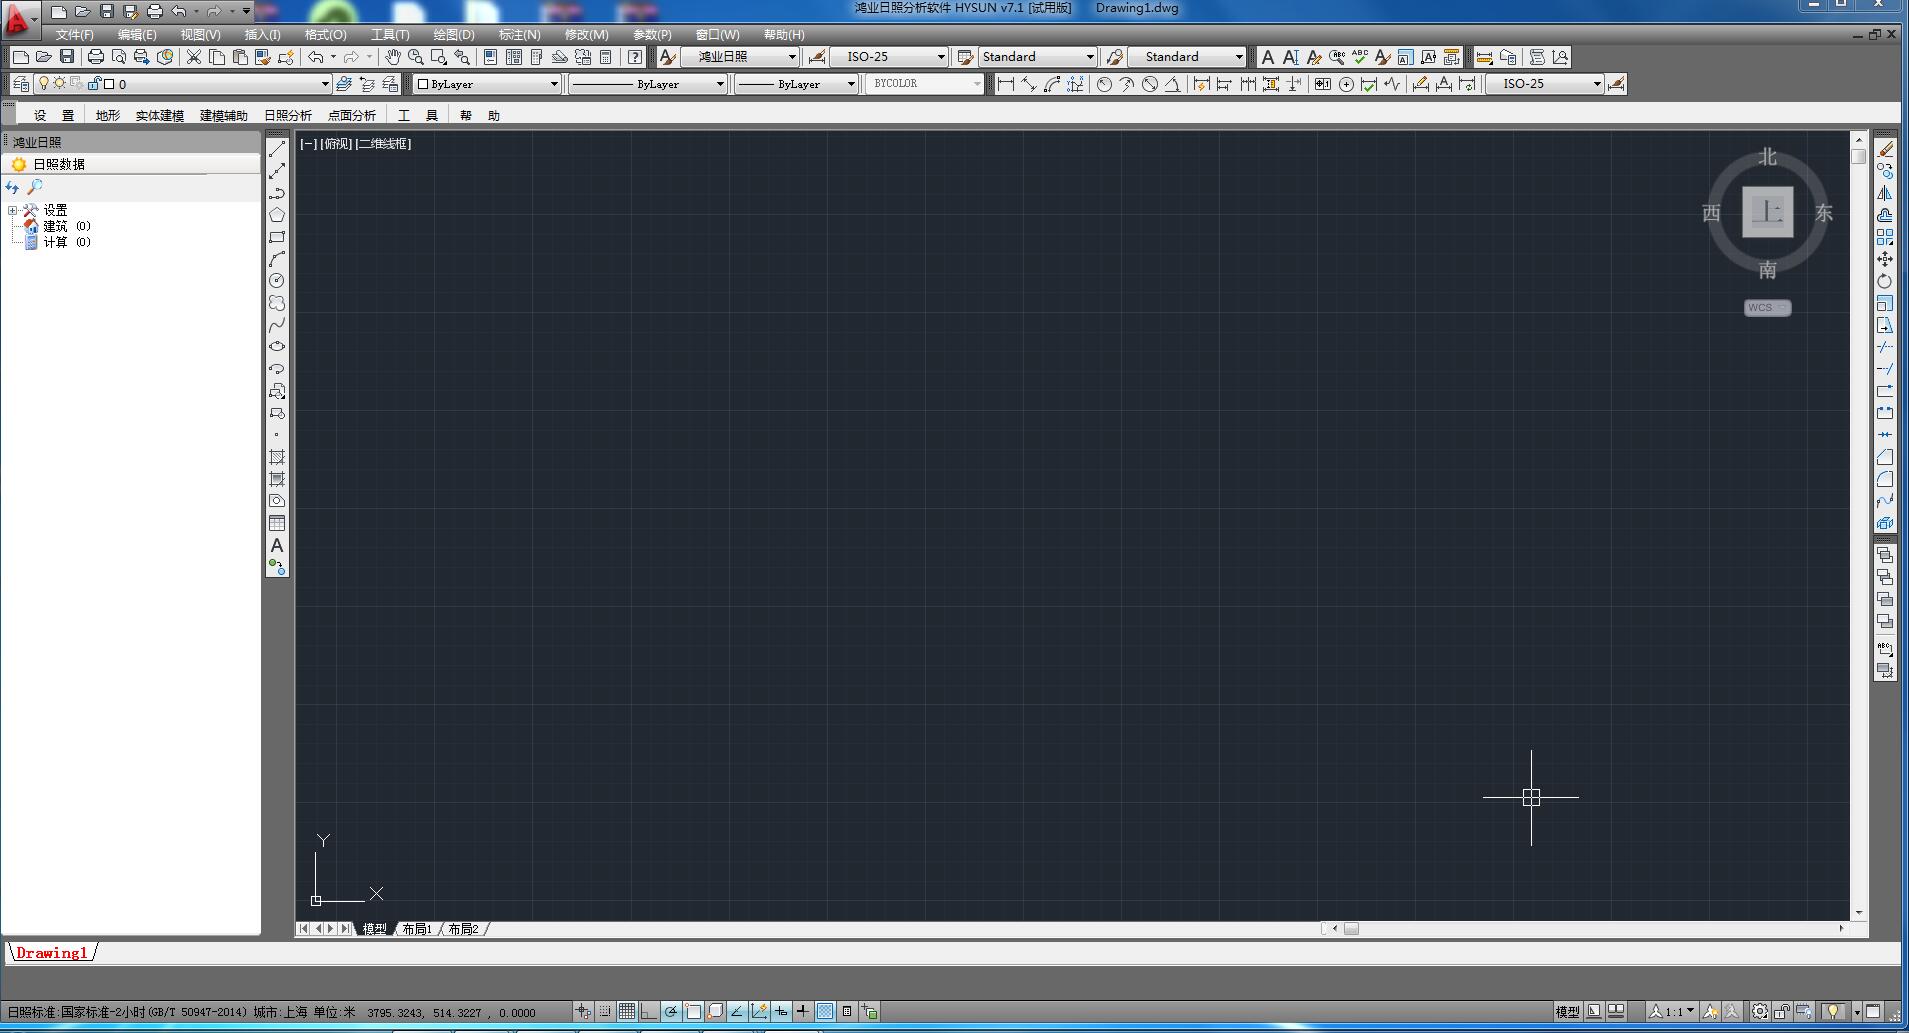Open the 实体建模 menu

point(160,116)
